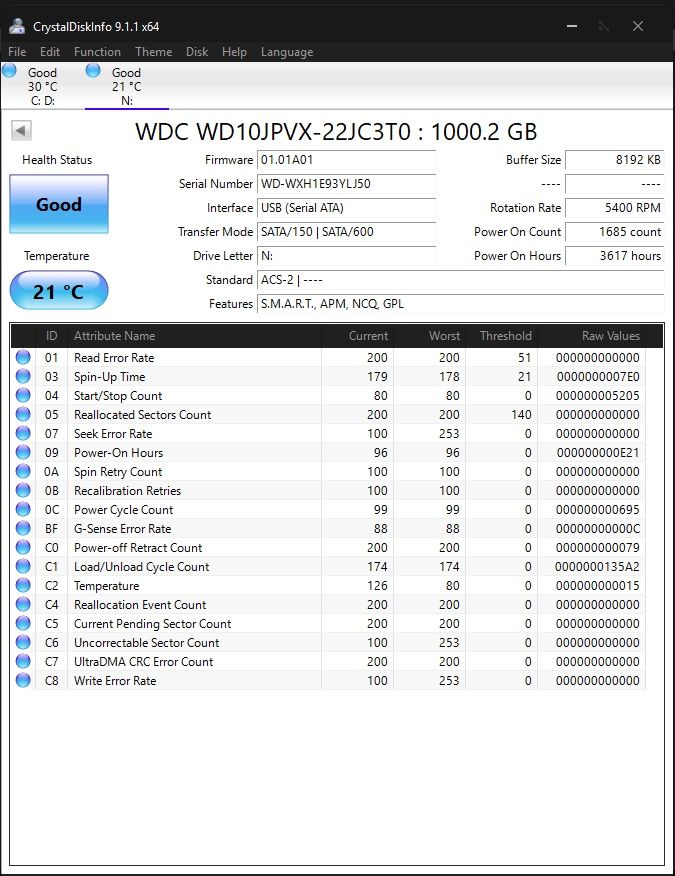Click status orb for Power-off Retract Count
The image size is (675, 876).
(23, 547)
